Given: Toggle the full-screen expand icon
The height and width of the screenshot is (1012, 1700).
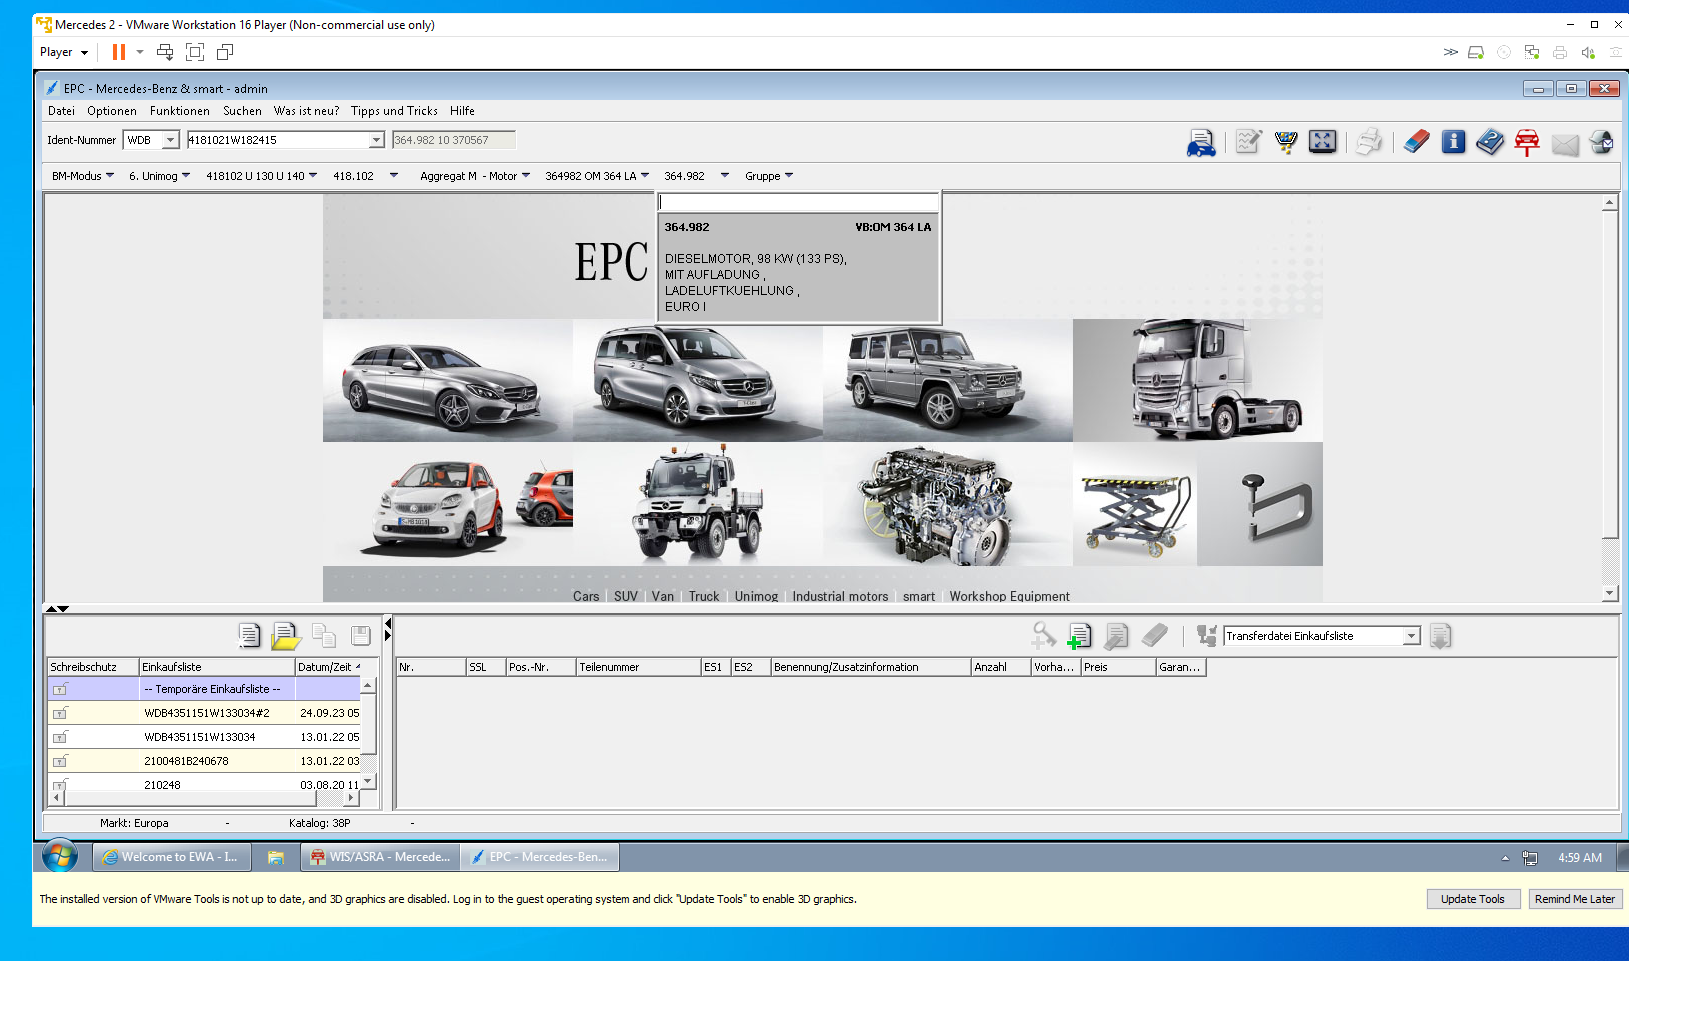Looking at the screenshot, I should pos(1322,142).
